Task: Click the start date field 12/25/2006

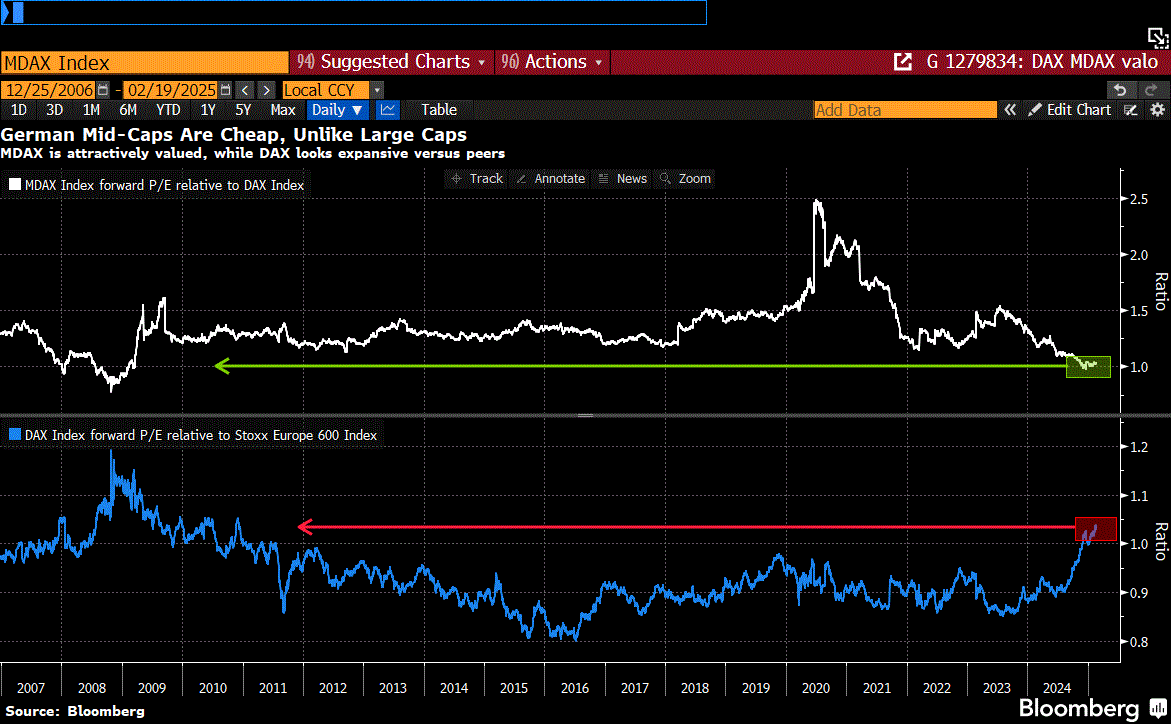Action: pos(49,90)
